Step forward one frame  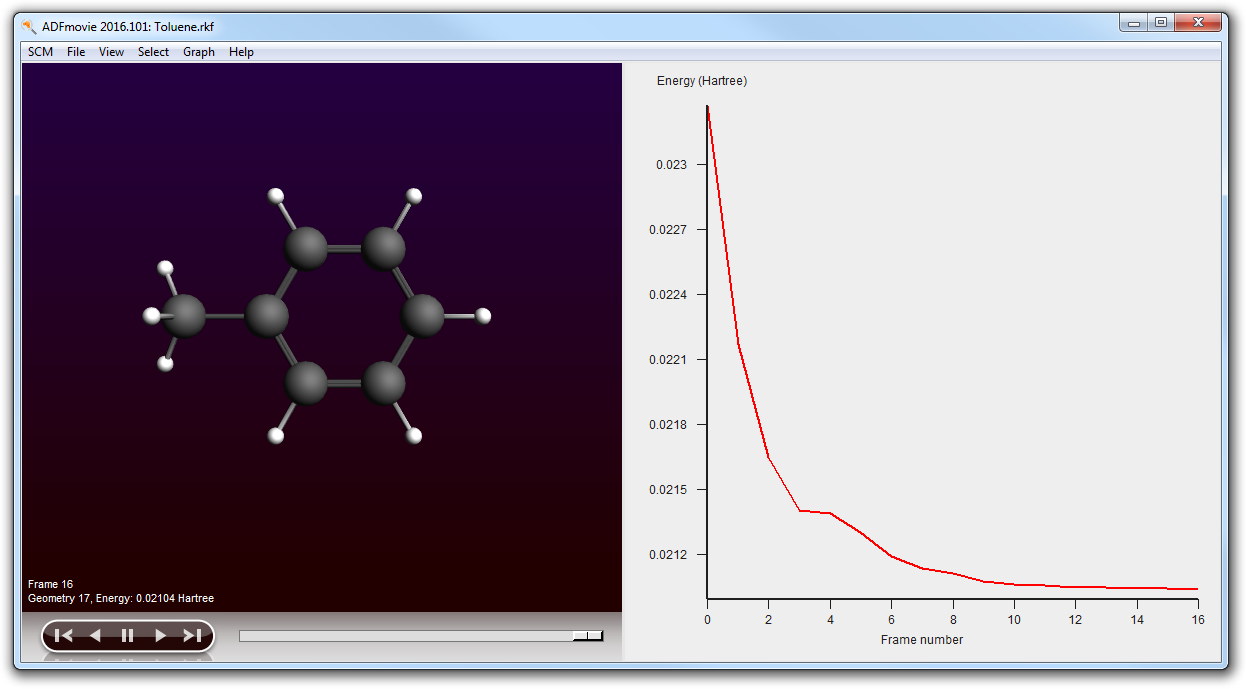(160, 635)
